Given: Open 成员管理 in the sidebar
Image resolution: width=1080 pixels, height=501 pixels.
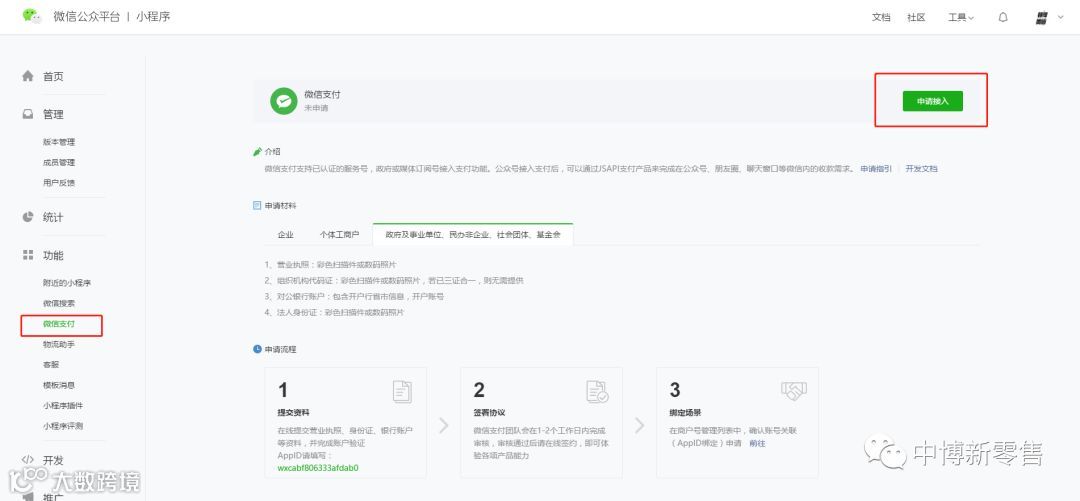Looking at the screenshot, I should point(59,163).
